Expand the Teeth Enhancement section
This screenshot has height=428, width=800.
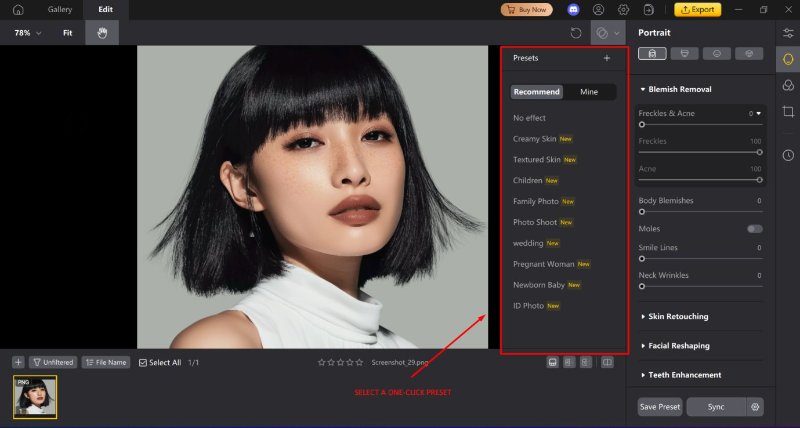coord(681,375)
